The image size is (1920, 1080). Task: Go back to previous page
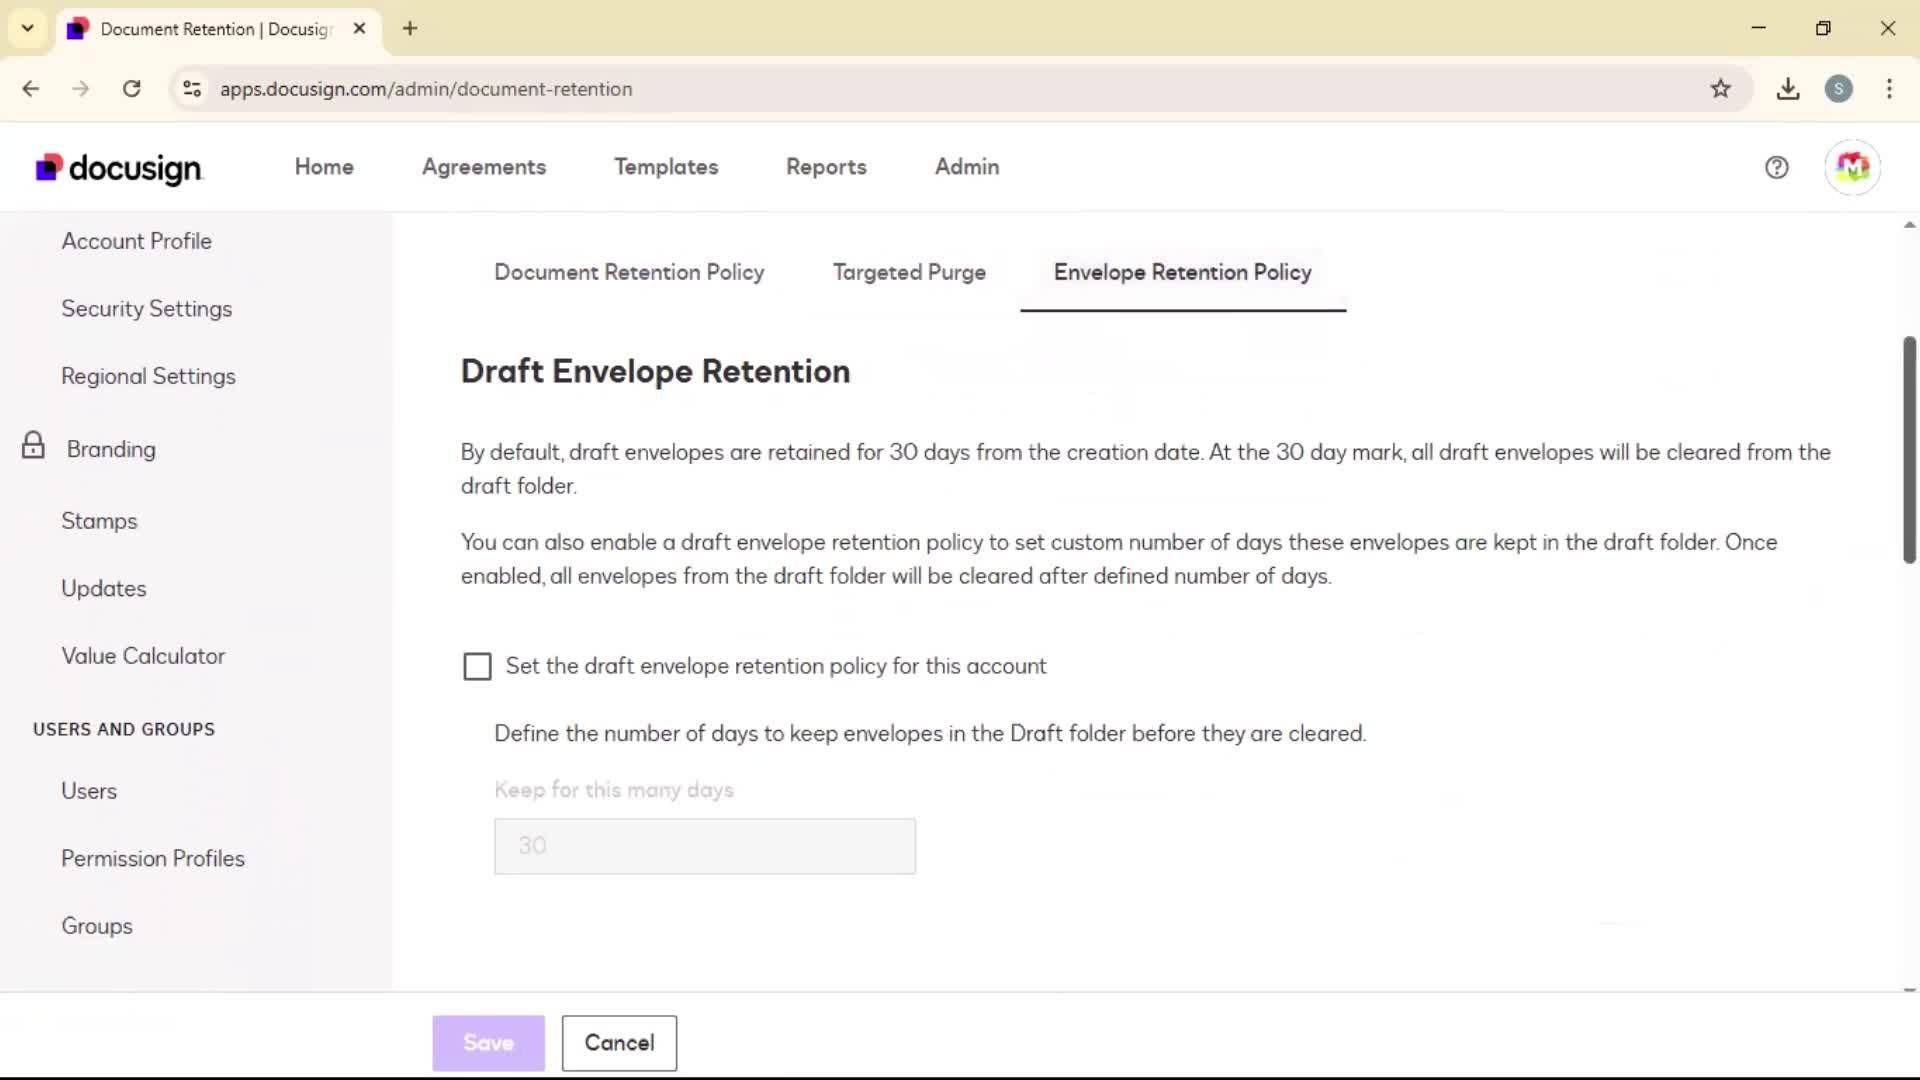click(31, 89)
